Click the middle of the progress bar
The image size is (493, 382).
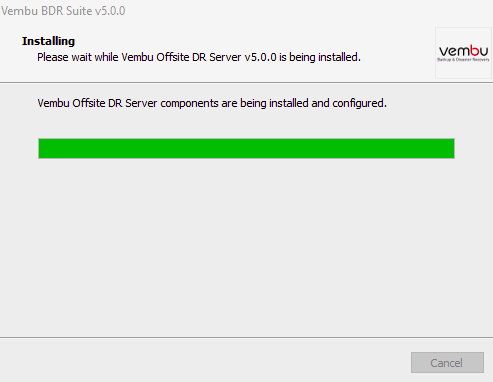point(246,148)
